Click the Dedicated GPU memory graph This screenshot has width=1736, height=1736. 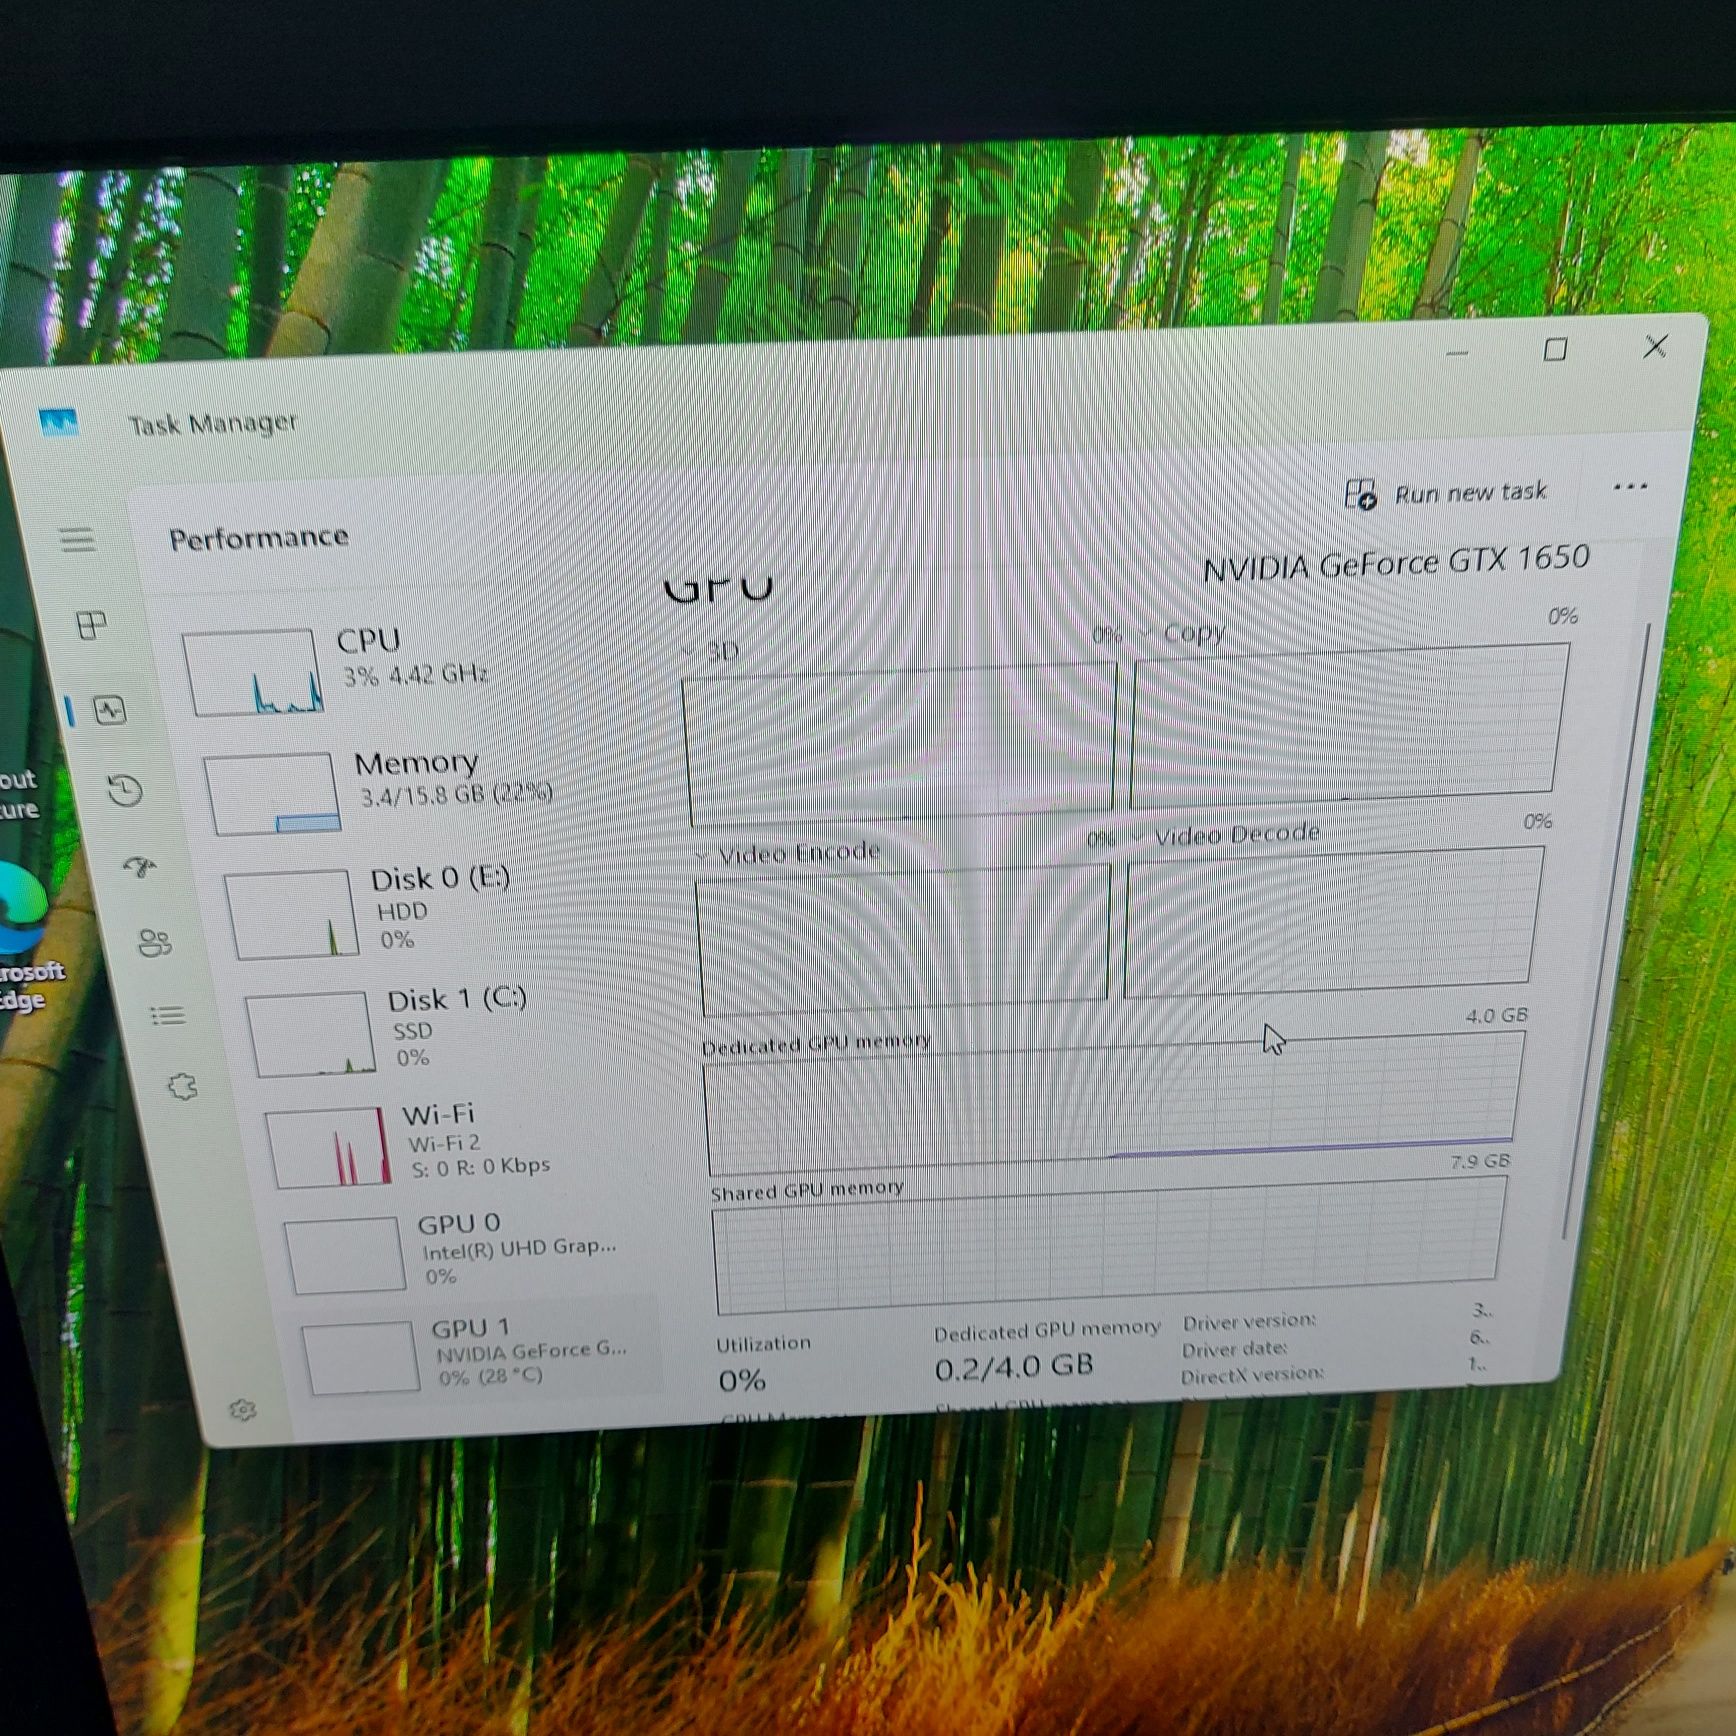[x=1112, y=1102]
